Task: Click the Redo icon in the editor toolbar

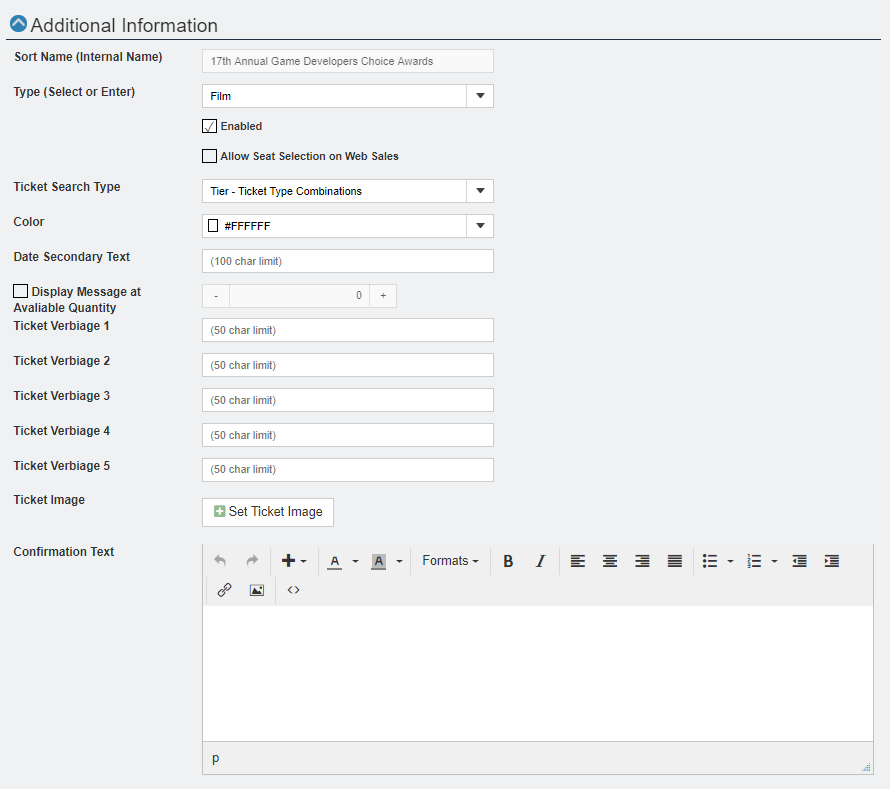Action: click(252, 561)
